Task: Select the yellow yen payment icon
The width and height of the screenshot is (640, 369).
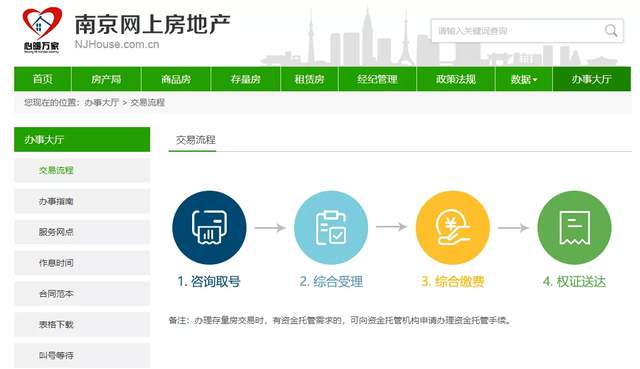Action: (453, 227)
